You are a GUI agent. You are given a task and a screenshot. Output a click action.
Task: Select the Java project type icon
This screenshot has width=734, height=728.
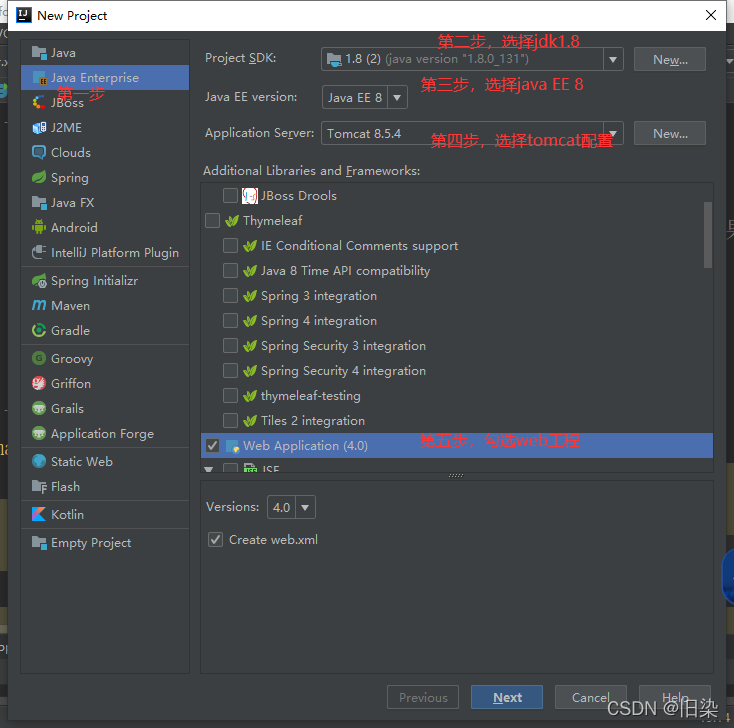[x=39, y=53]
